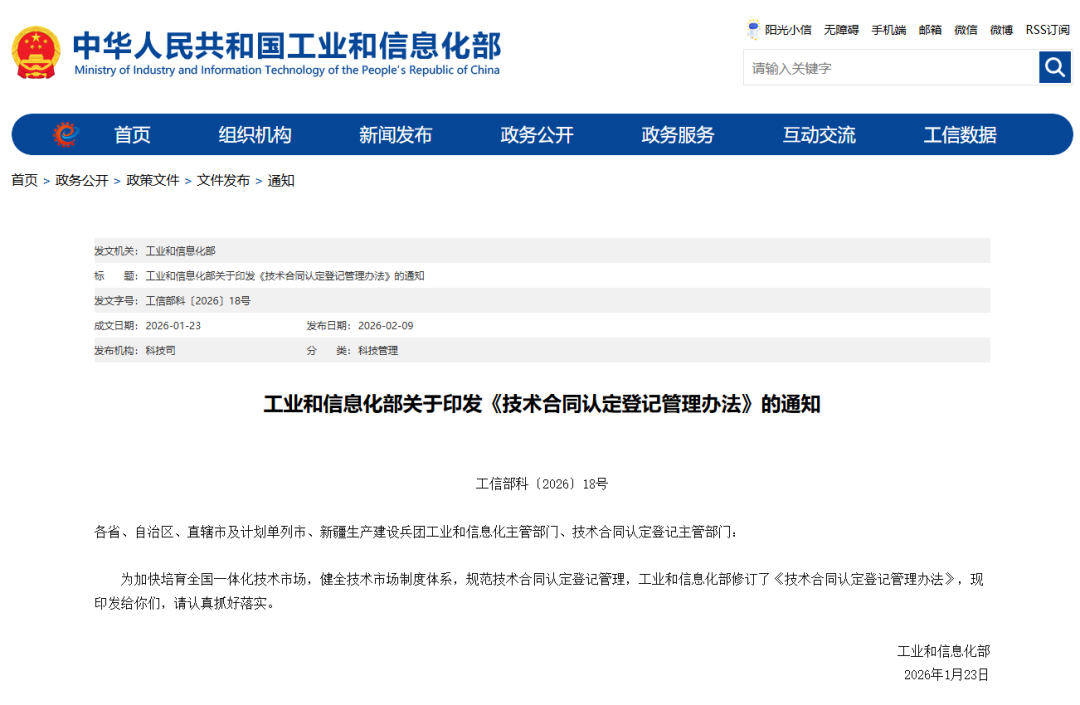Open the 手机端 mobile version link
This screenshot has height=705, width=1080.
tap(888, 30)
